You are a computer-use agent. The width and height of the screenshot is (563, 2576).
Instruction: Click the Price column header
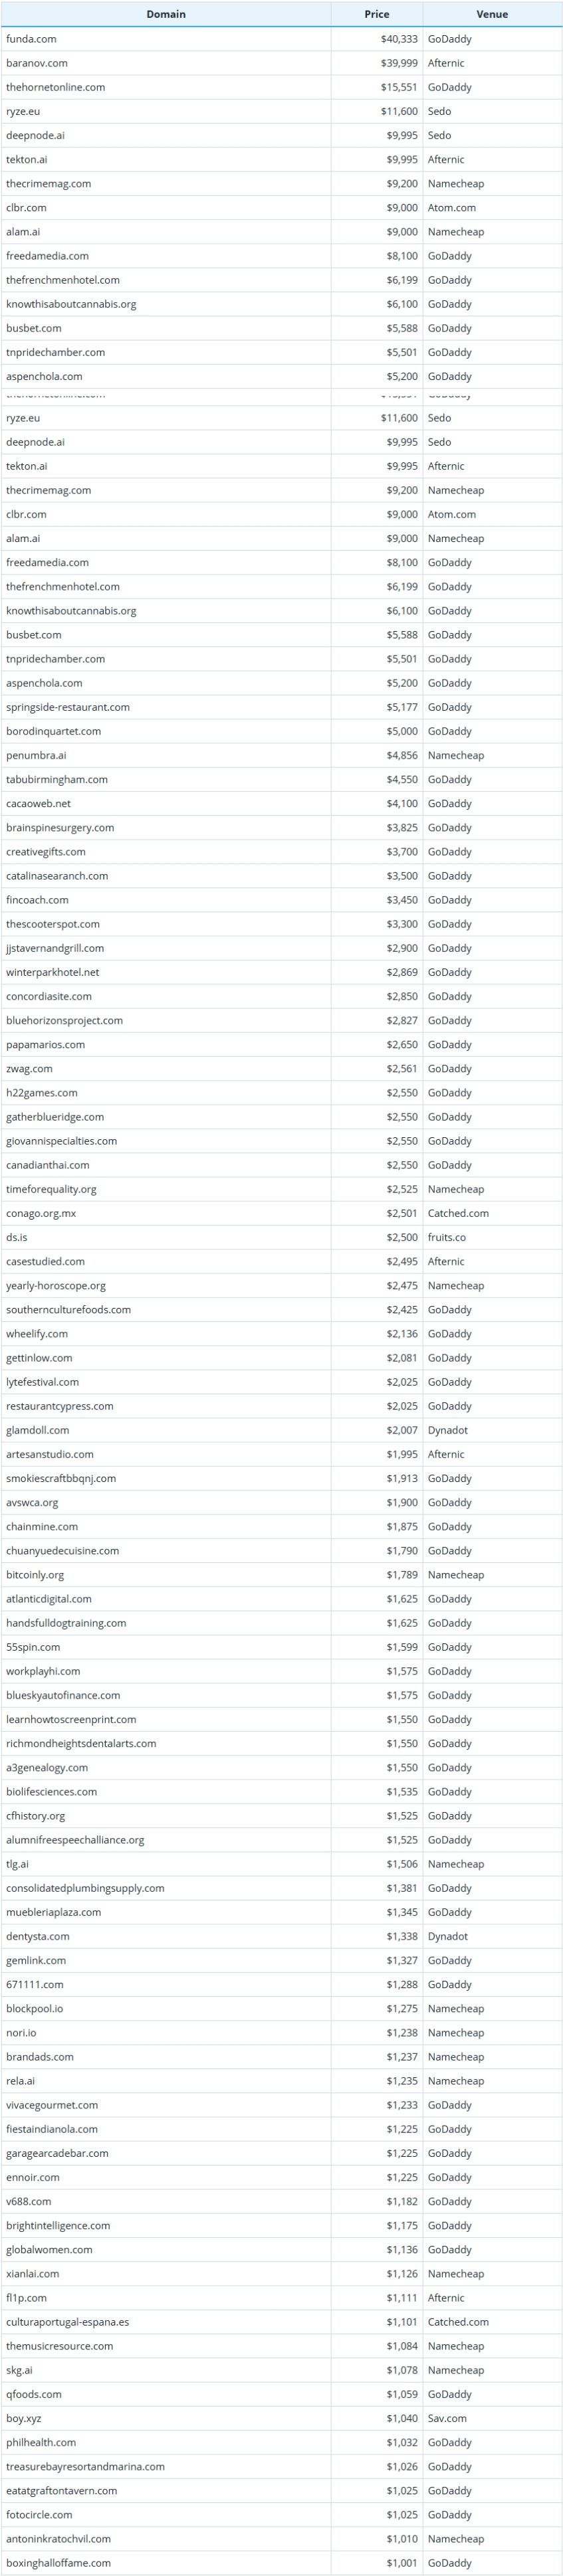(377, 14)
